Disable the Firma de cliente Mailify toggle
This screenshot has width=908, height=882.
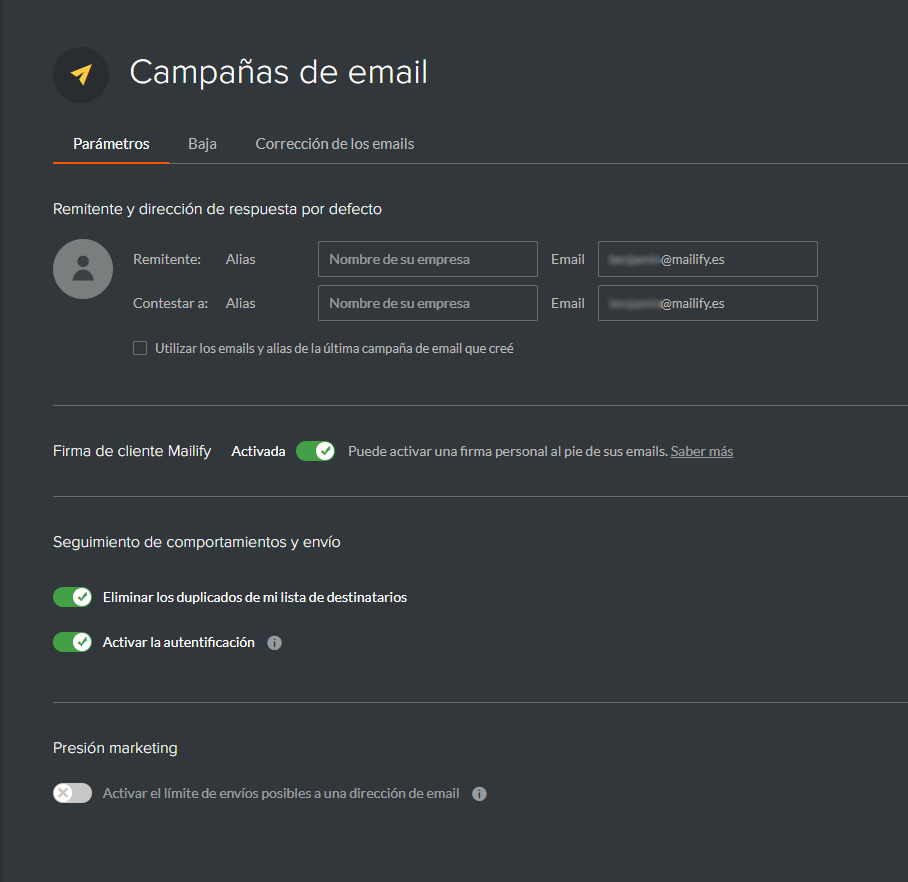coord(316,451)
